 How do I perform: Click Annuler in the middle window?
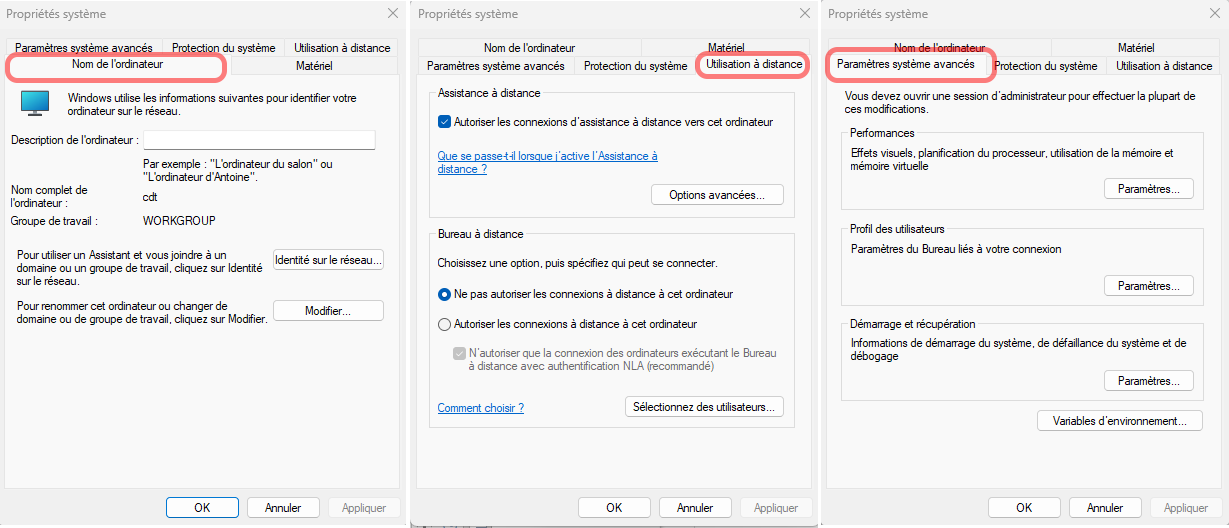pyautogui.click(x=695, y=508)
